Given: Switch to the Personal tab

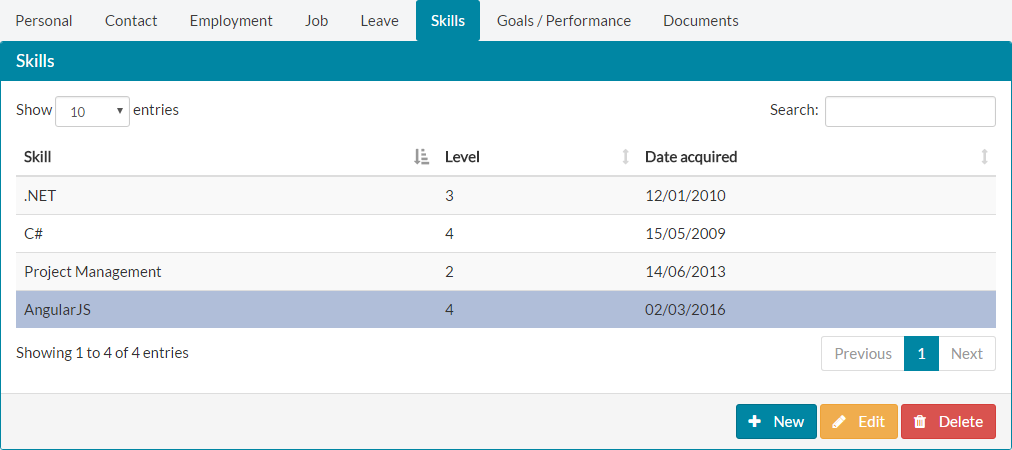Looking at the screenshot, I should click(x=44, y=21).
